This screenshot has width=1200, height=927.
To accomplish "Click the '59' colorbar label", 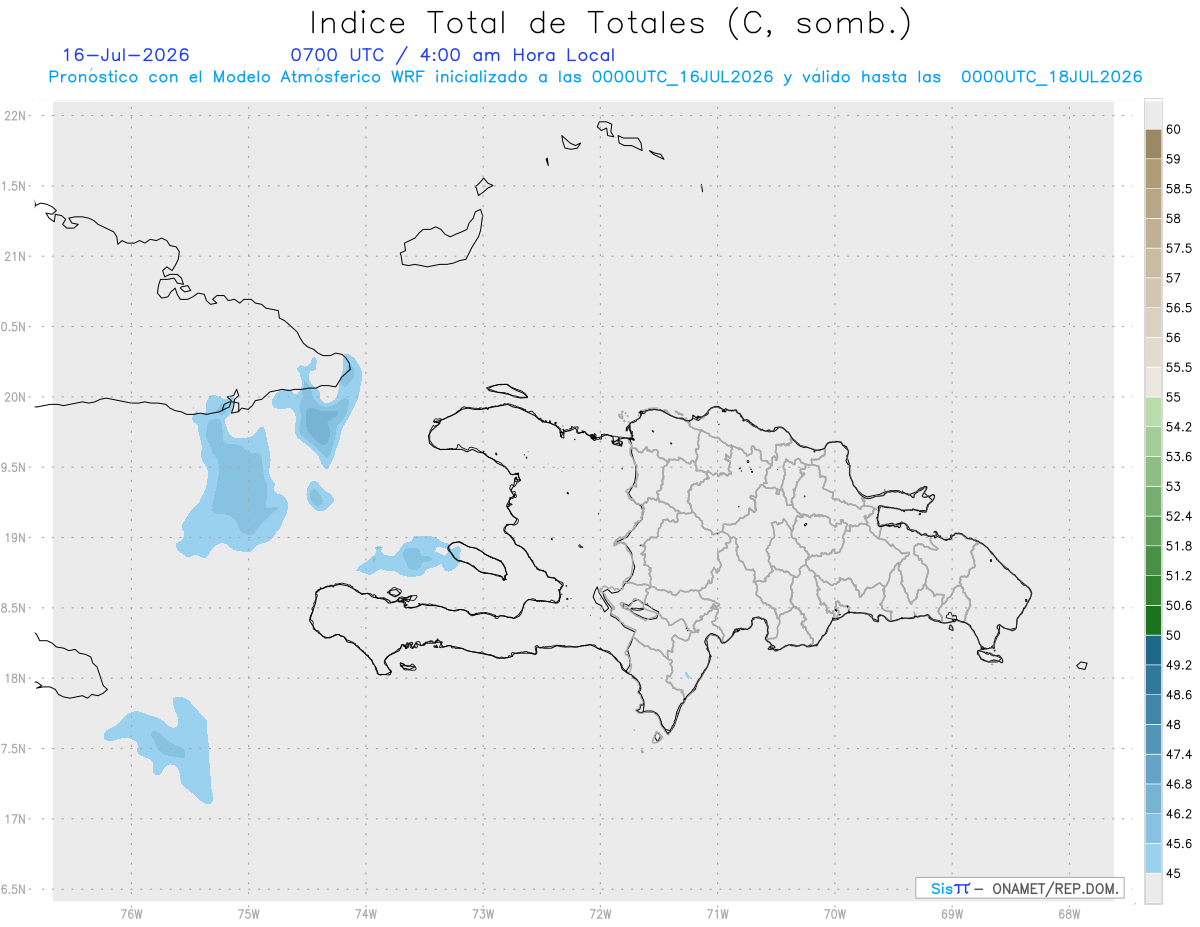I will (x=1173, y=159).
